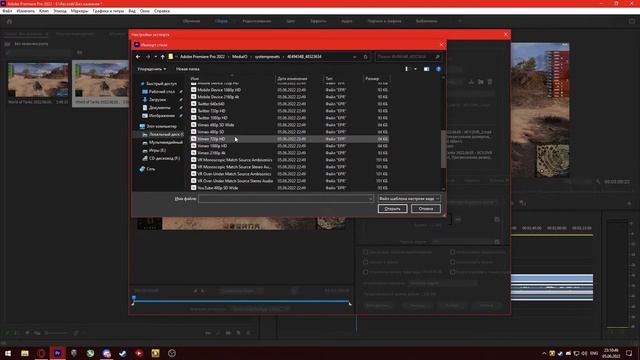Go back in the import dialog
The image size is (640, 360).
tap(138, 57)
